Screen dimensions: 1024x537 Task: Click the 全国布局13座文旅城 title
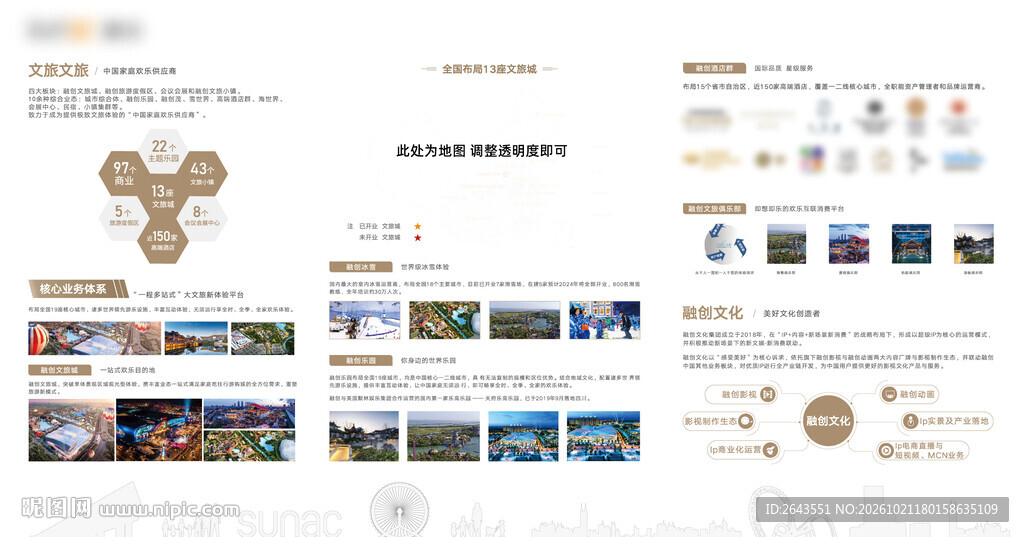pyautogui.click(x=489, y=69)
